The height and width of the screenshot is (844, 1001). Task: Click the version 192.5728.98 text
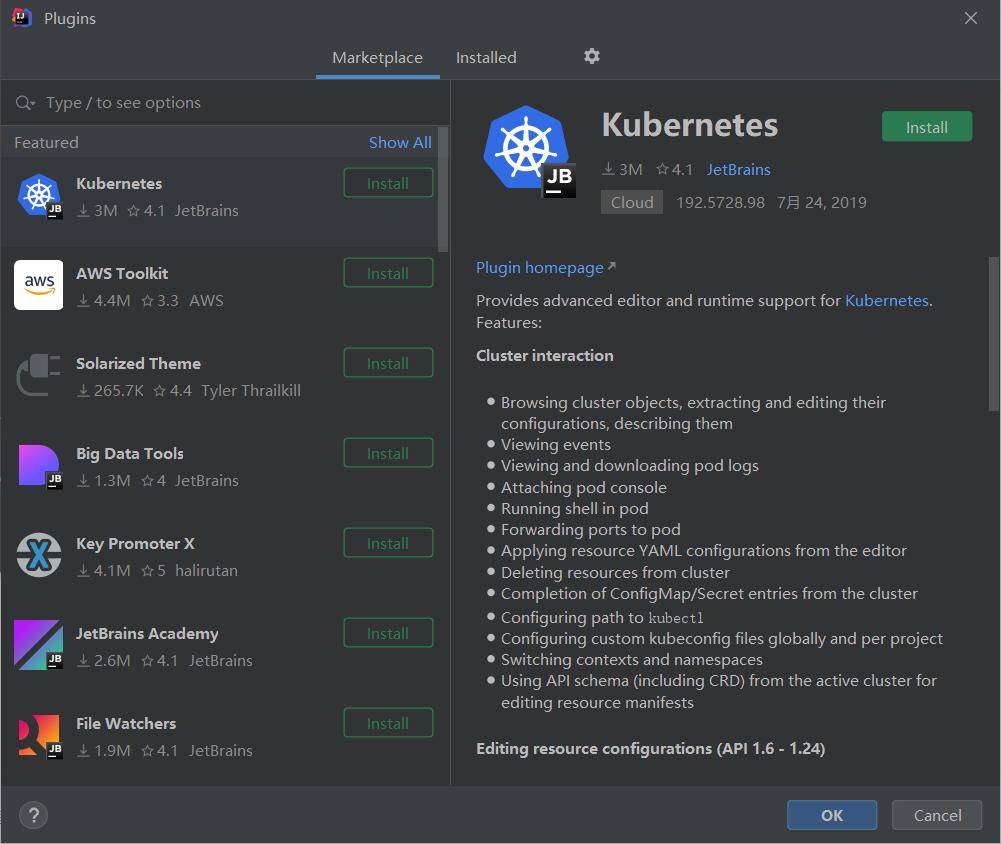[720, 203]
